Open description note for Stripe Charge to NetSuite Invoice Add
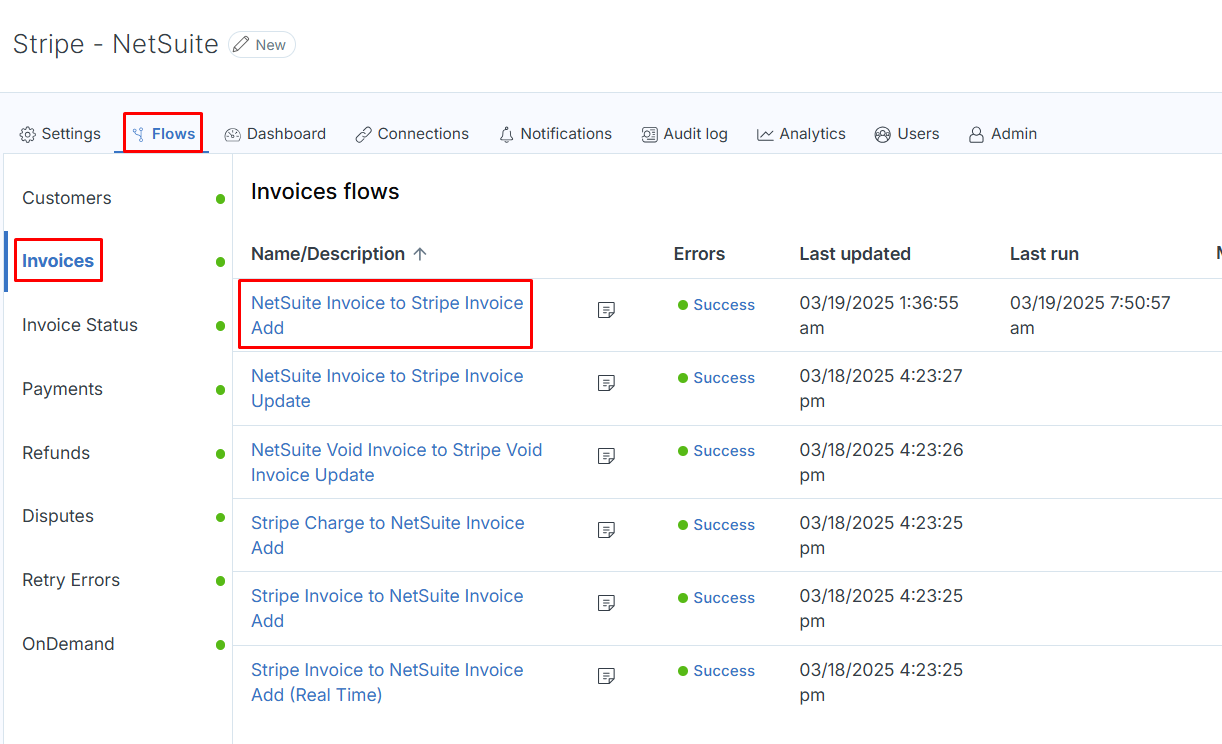Image resolution: width=1222 pixels, height=744 pixels. (x=606, y=530)
